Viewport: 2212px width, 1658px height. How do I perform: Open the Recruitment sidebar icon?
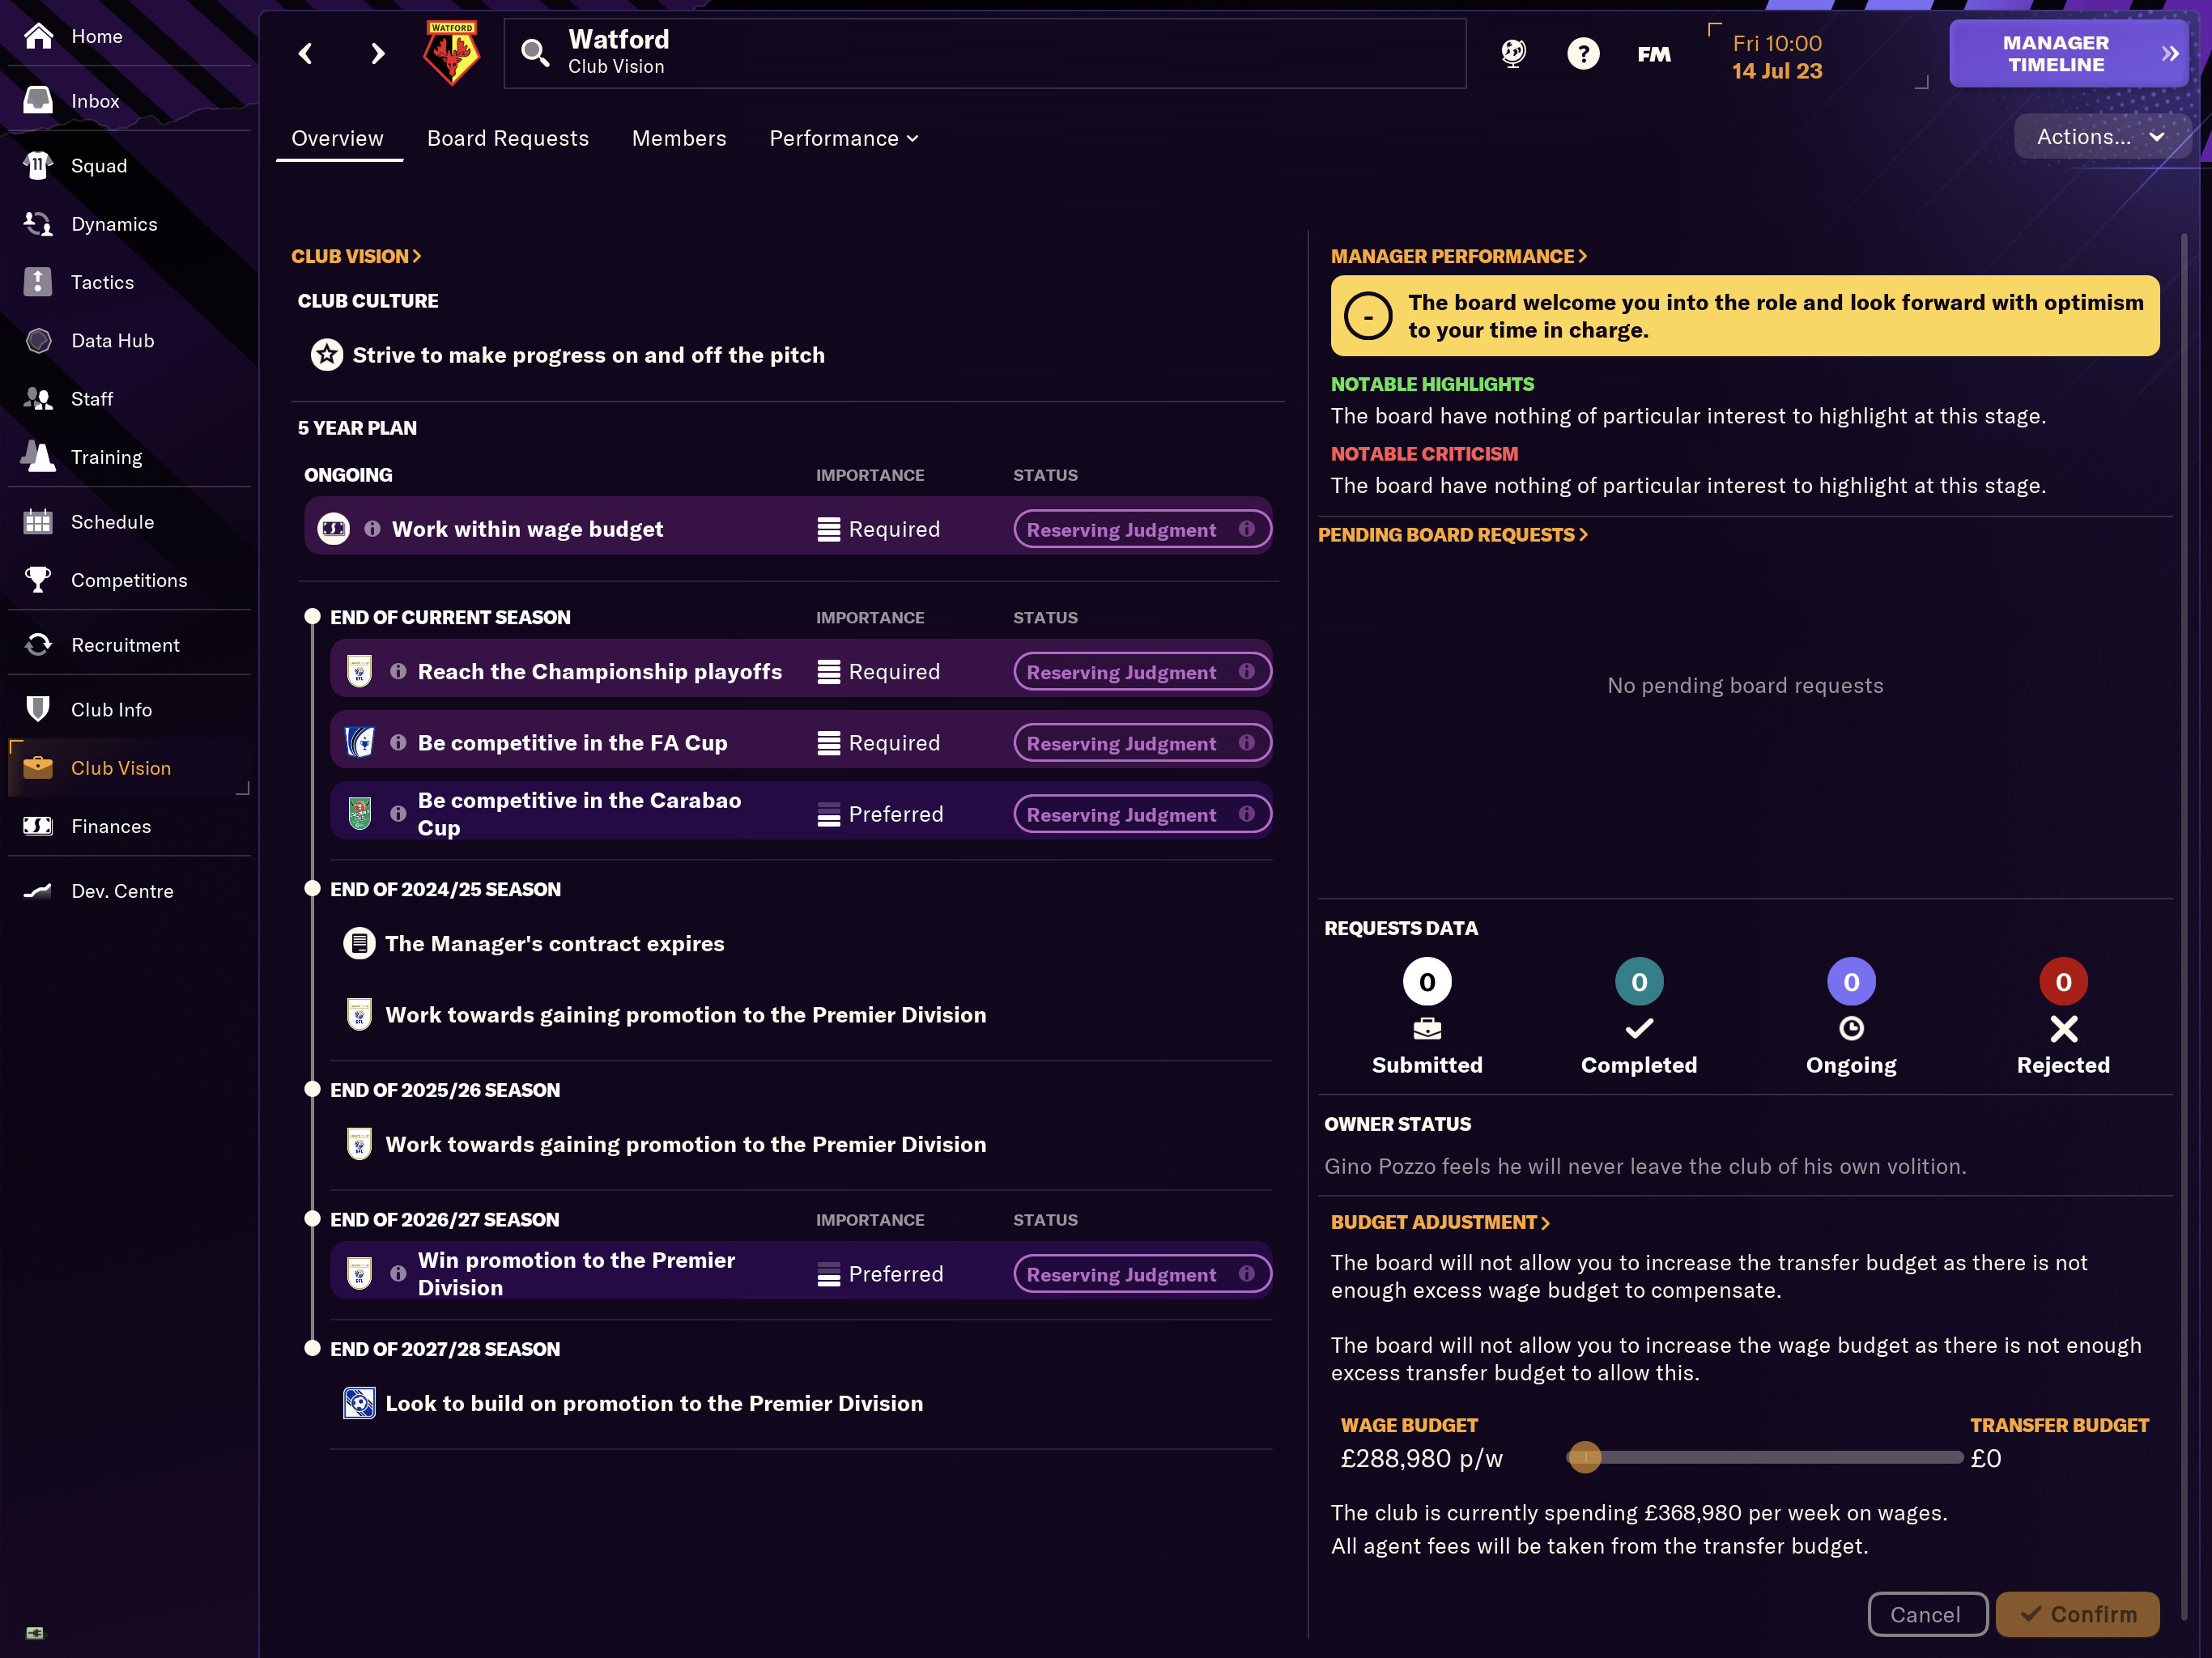(x=38, y=645)
